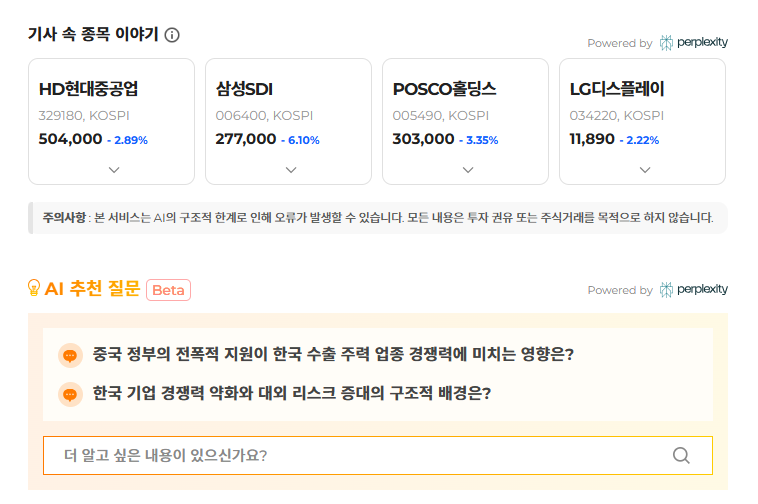Select the LG디스플레이 stock title
Screen dimensions: 758x504
617,89
